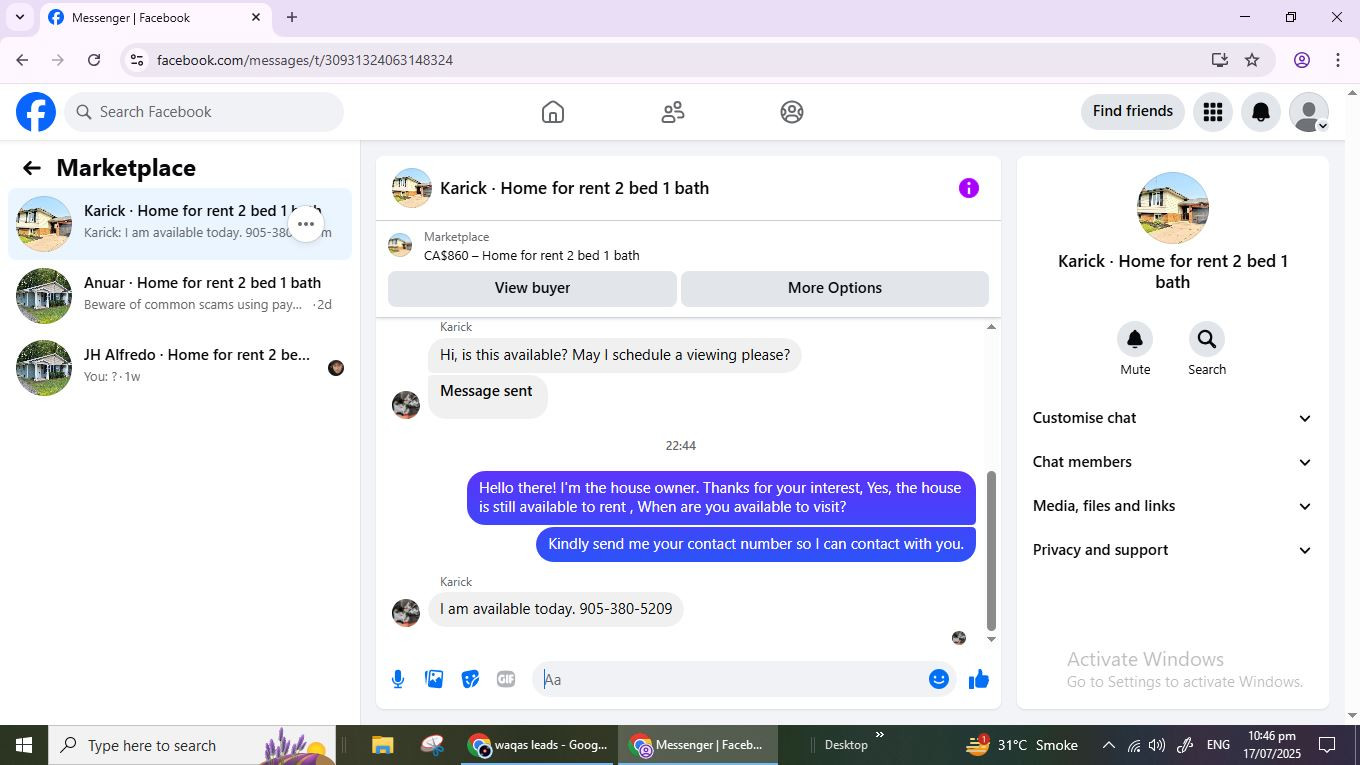The image size is (1360, 765).
Task: Click the taskbar search box
Action: 192,745
